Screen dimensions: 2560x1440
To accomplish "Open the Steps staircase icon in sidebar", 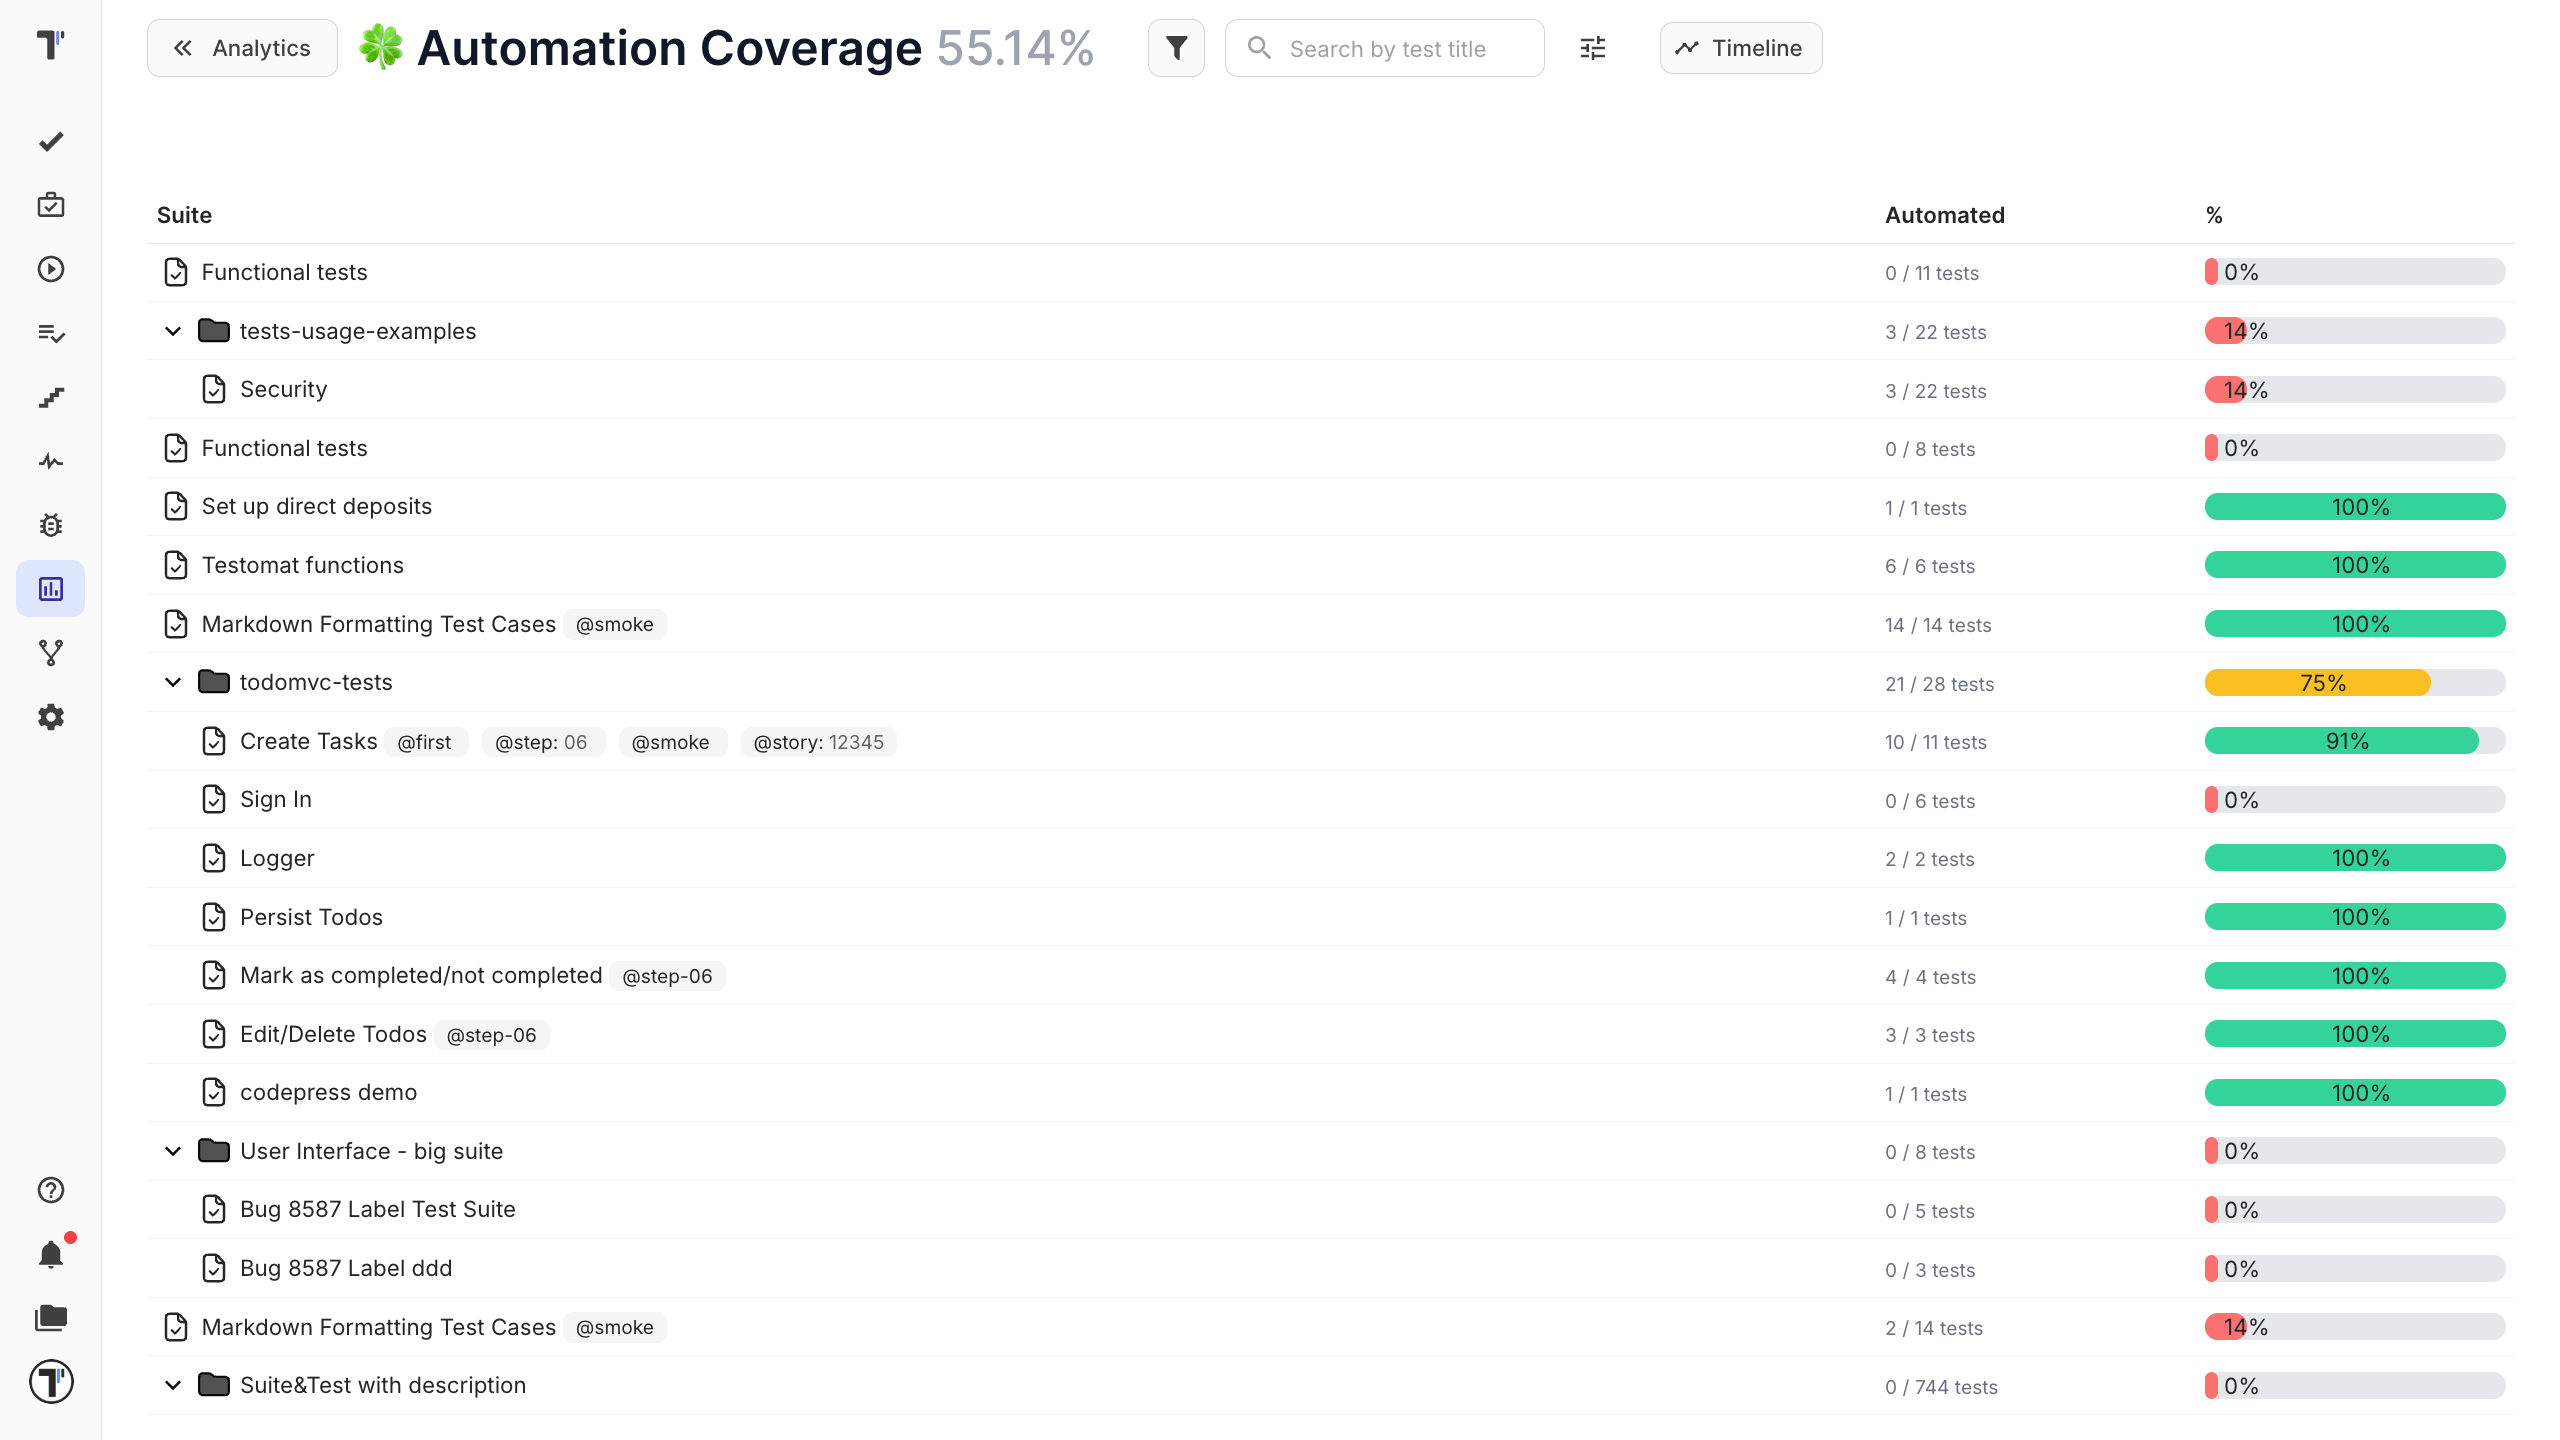I will tap(51, 397).
